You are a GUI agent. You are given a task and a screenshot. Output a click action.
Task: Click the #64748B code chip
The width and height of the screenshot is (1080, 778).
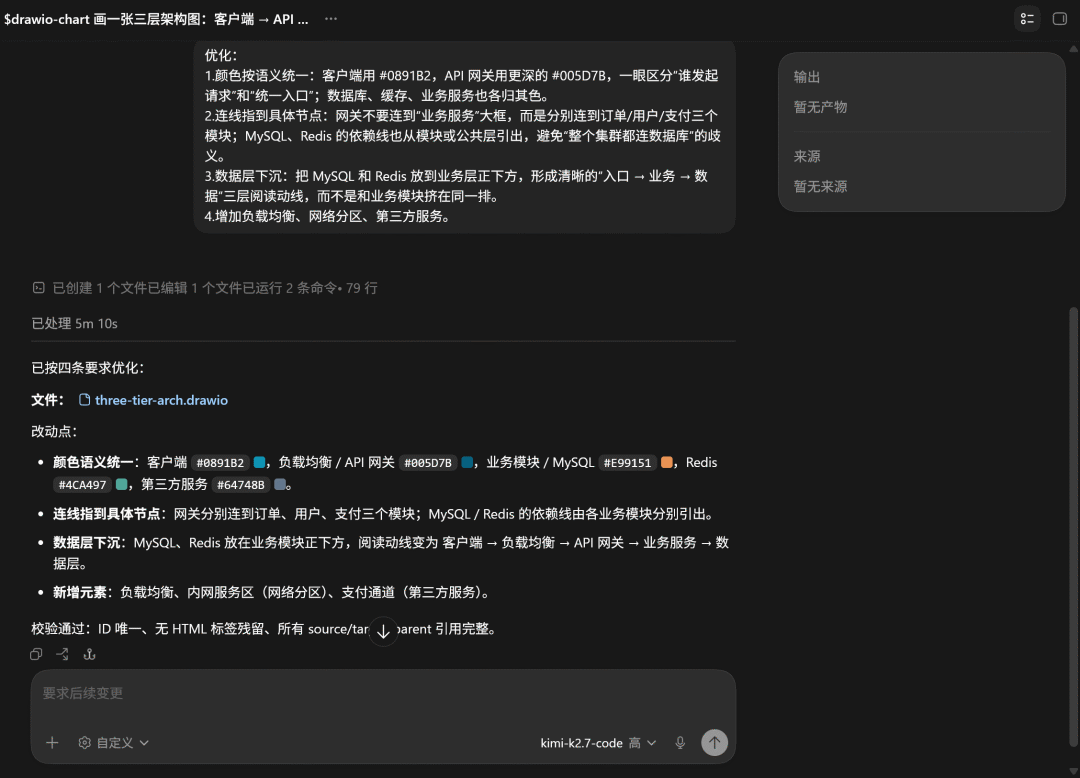coord(240,485)
